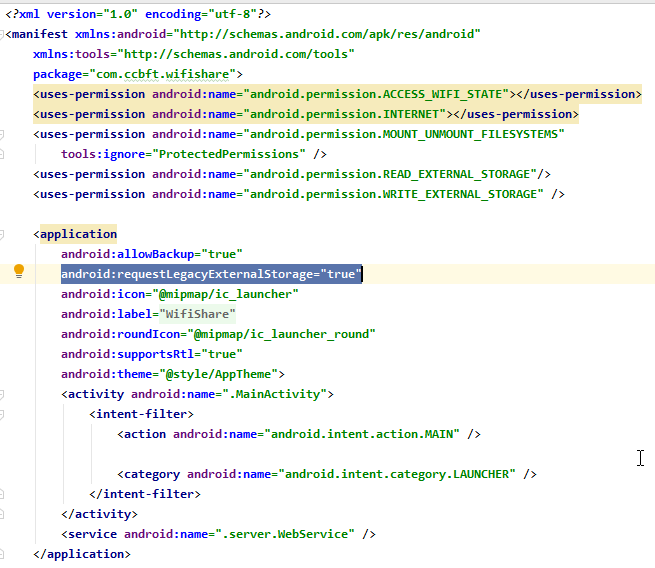
Task: Click the android:label "WifiShare" value
Action: (x=197, y=314)
